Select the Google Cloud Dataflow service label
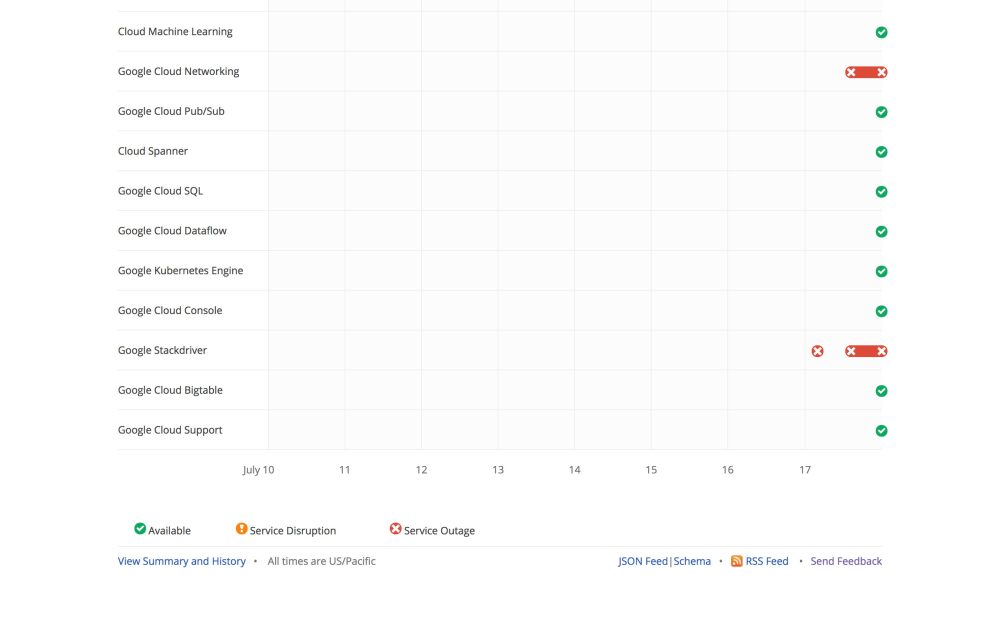 pos(172,230)
